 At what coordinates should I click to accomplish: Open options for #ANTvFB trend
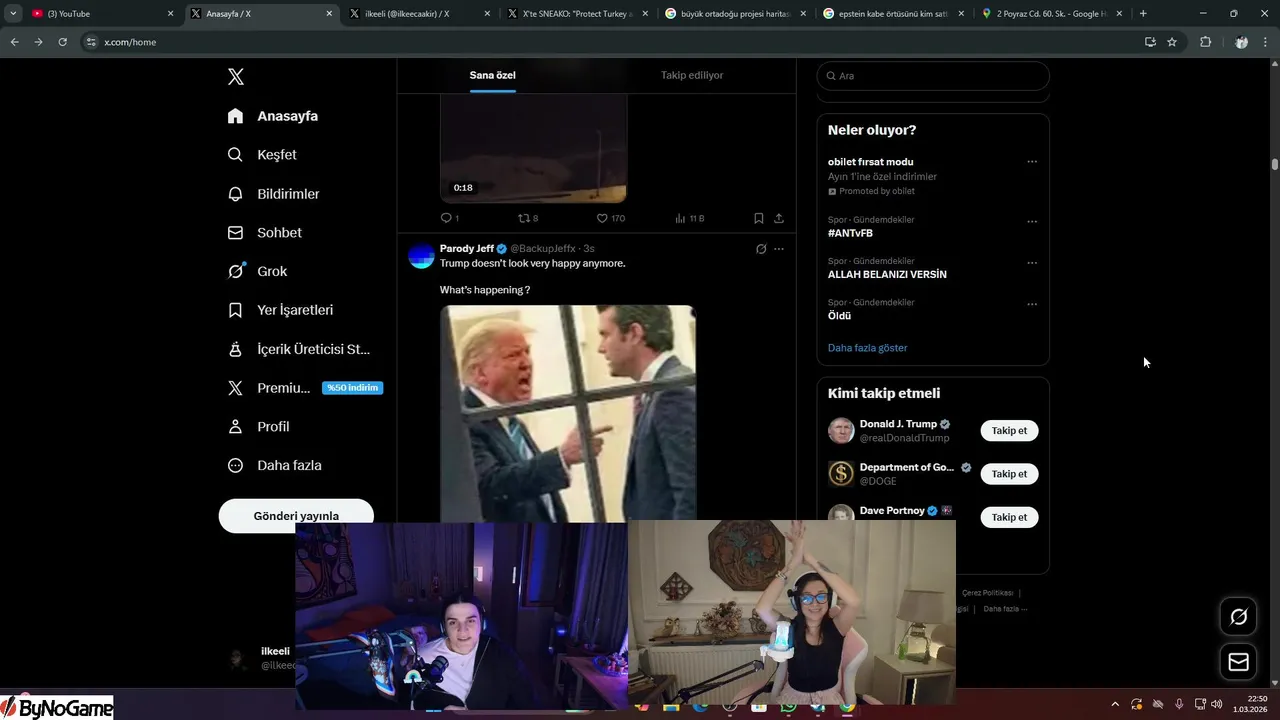(1032, 222)
